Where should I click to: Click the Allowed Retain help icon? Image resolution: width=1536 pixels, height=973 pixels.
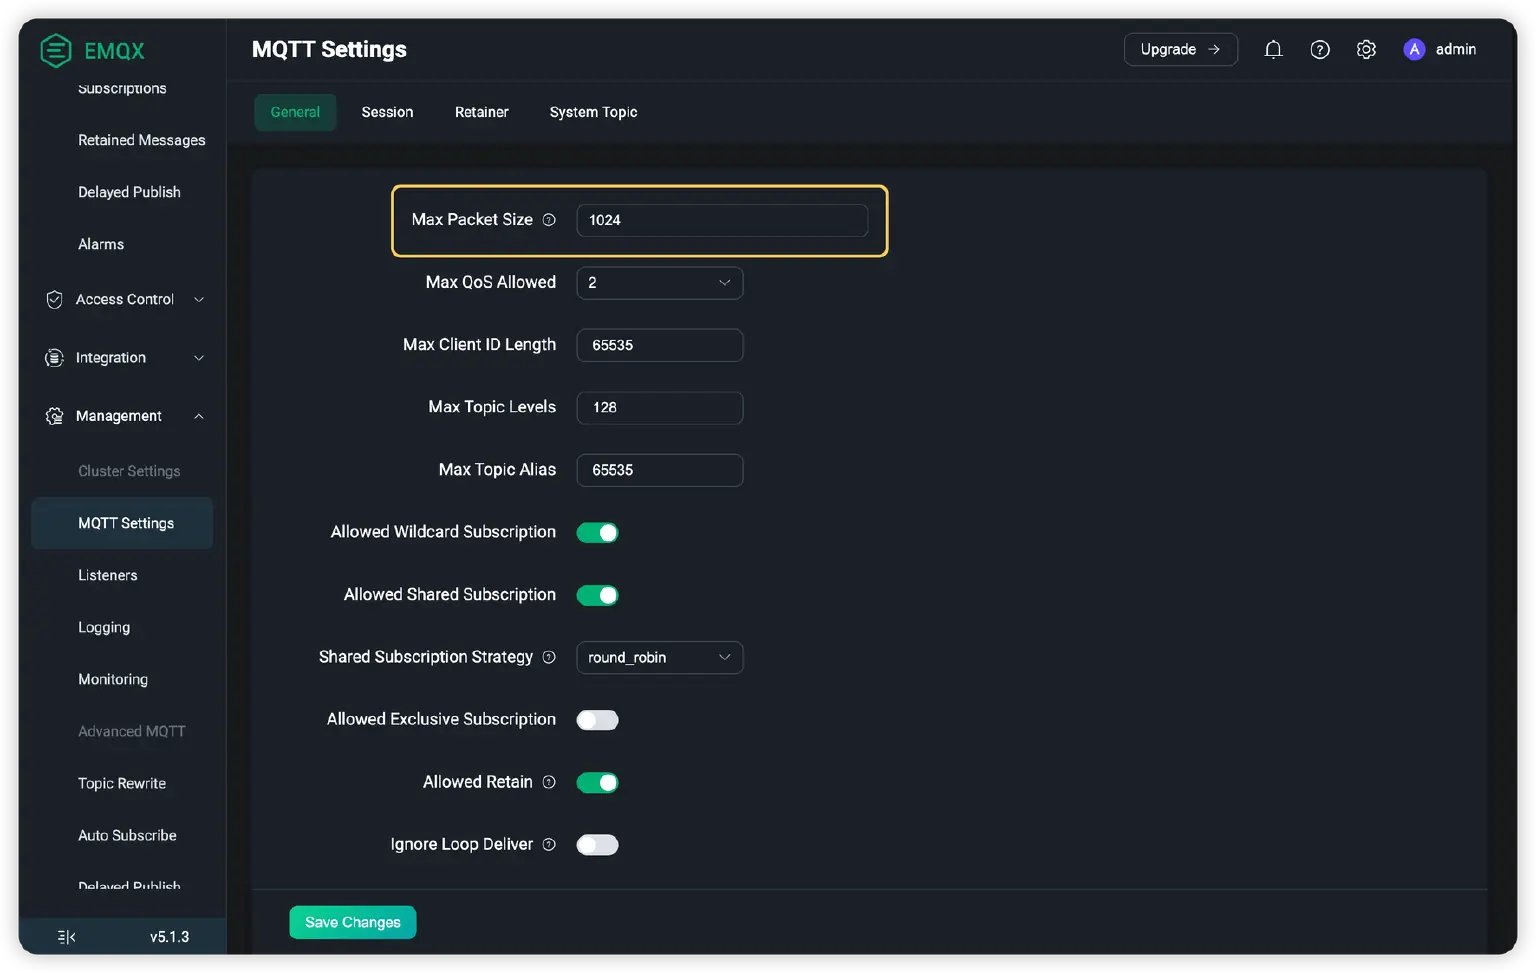coord(549,782)
